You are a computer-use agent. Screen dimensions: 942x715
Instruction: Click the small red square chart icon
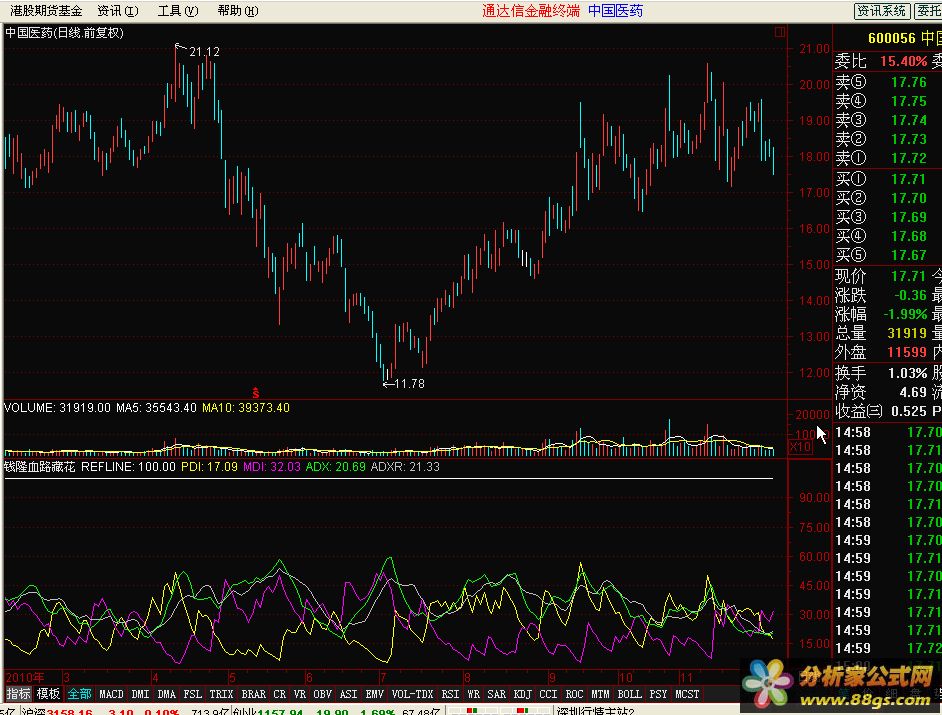[x=780, y=32]
